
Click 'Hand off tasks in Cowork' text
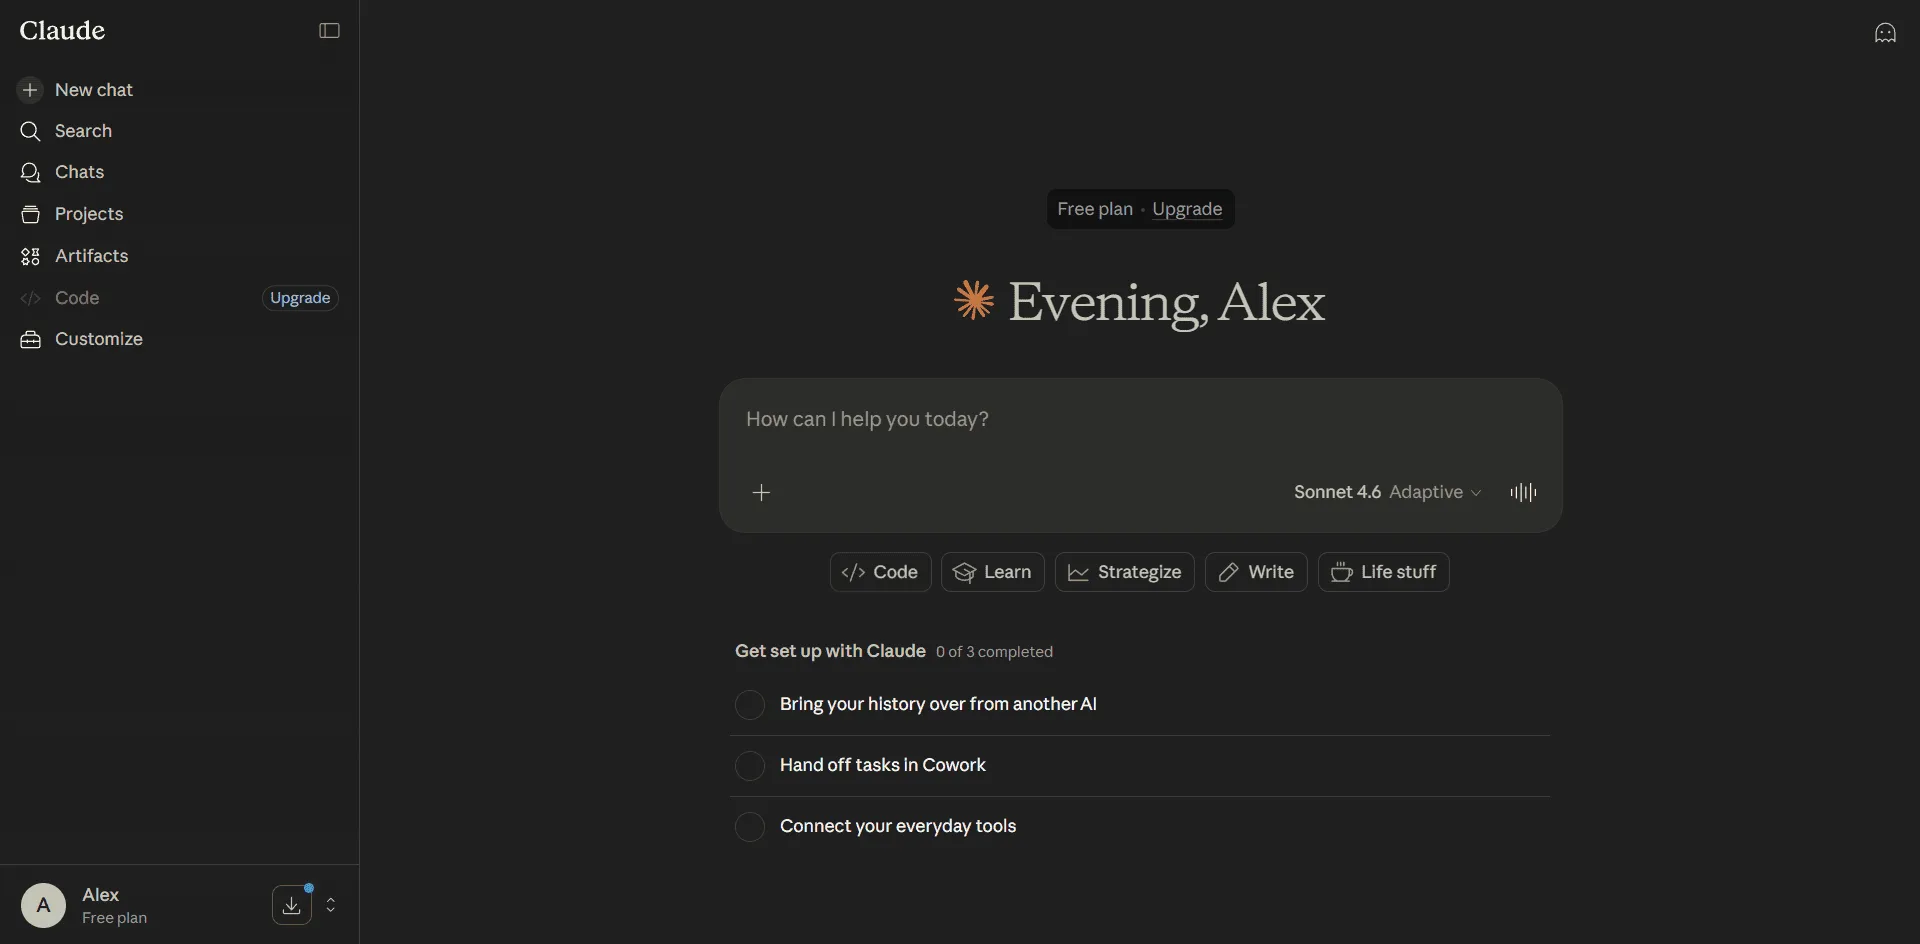coord(883,765)
